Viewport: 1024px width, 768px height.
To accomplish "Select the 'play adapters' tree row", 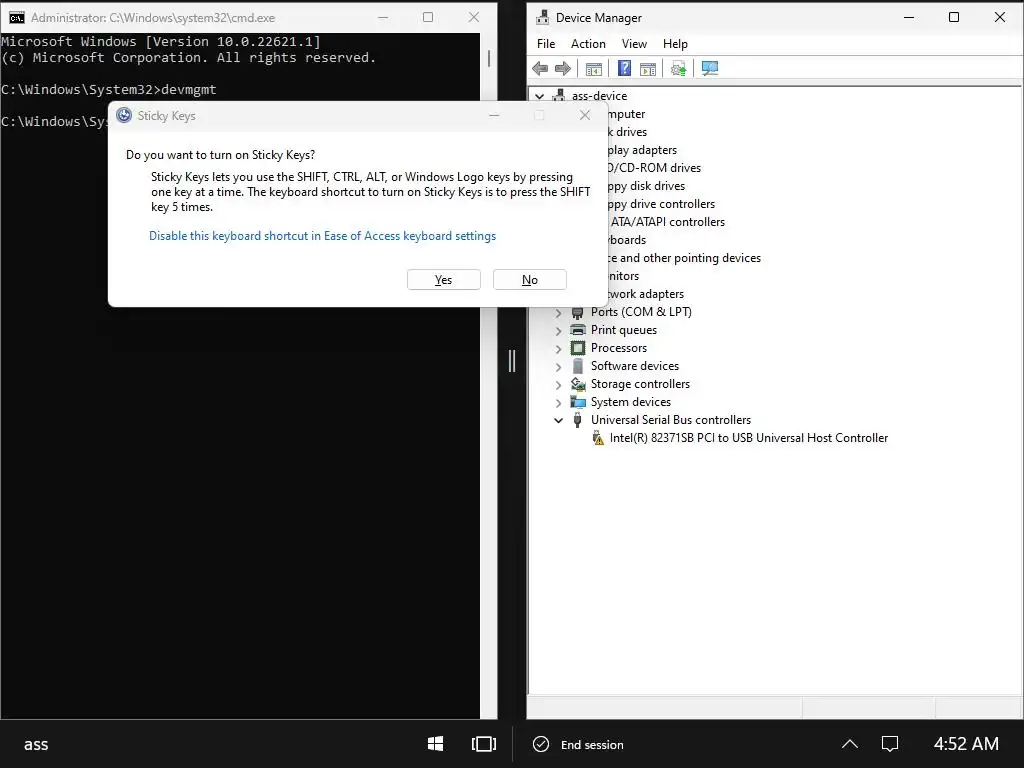I will (x=642, y=150).
